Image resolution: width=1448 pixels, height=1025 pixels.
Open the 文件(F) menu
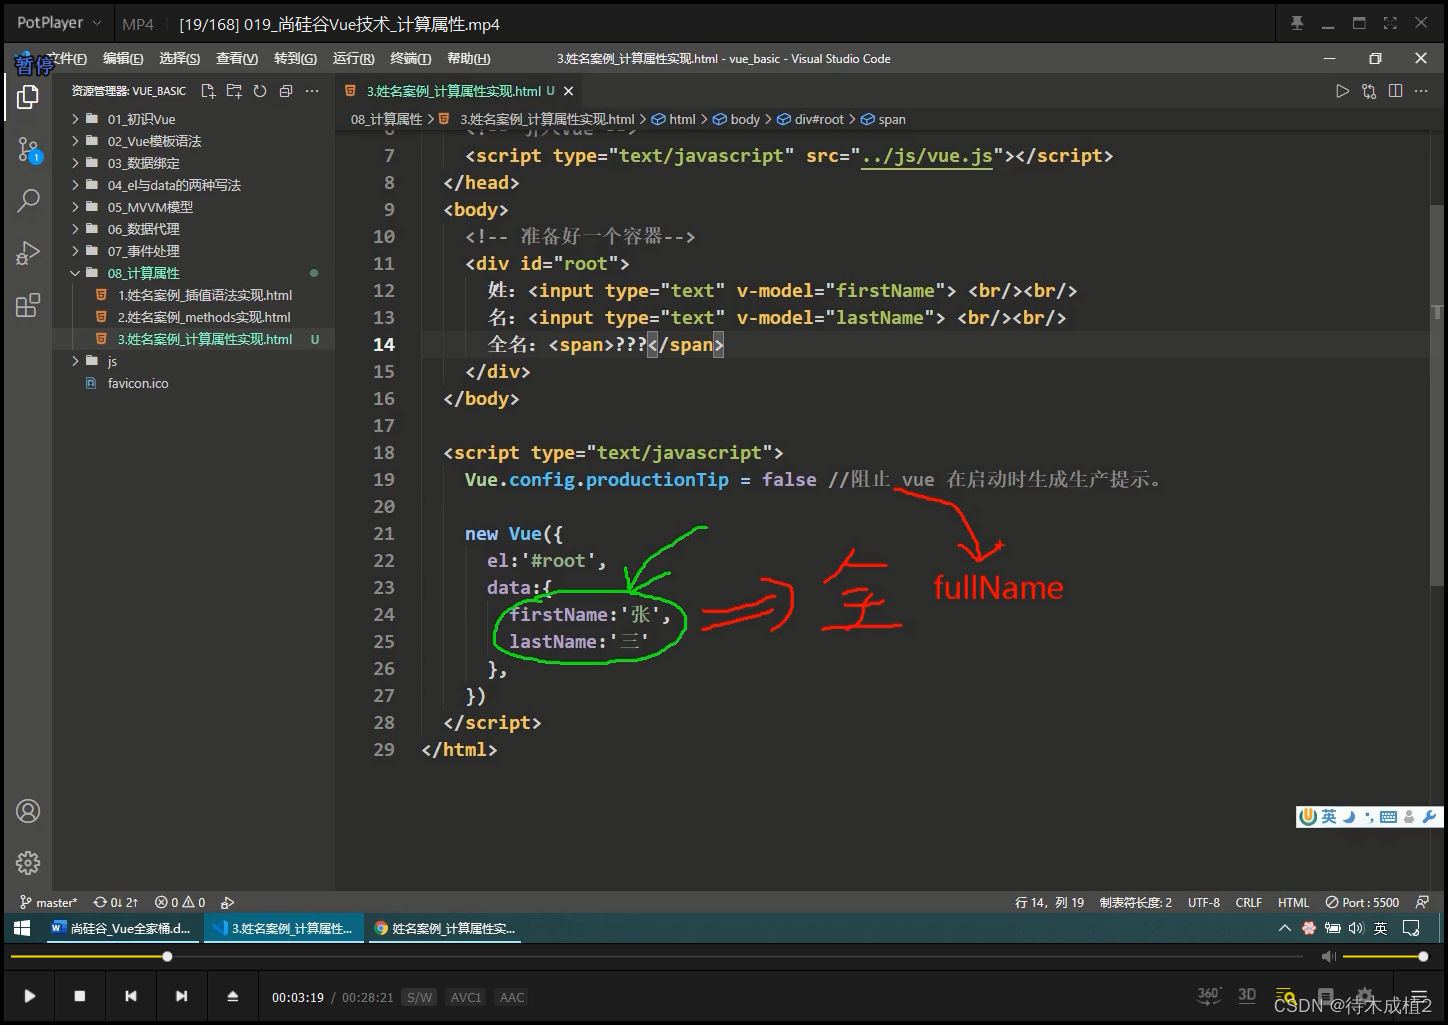[67, 59]
